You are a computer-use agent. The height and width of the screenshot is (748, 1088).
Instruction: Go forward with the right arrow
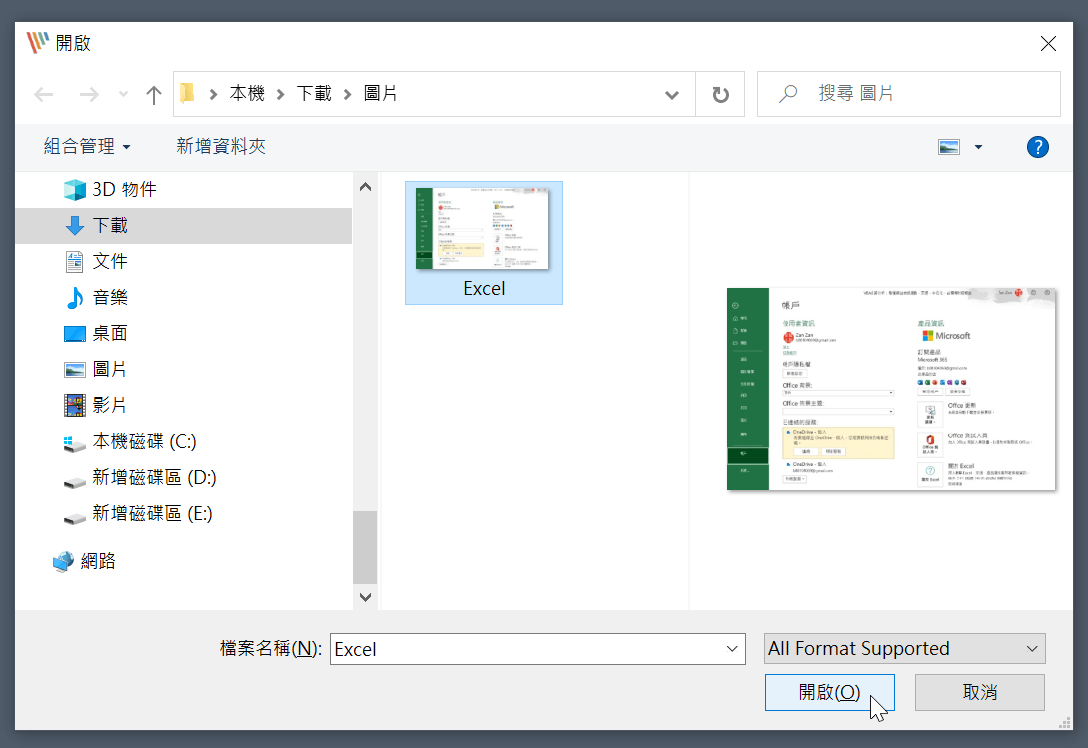click(x=89, y=94)
